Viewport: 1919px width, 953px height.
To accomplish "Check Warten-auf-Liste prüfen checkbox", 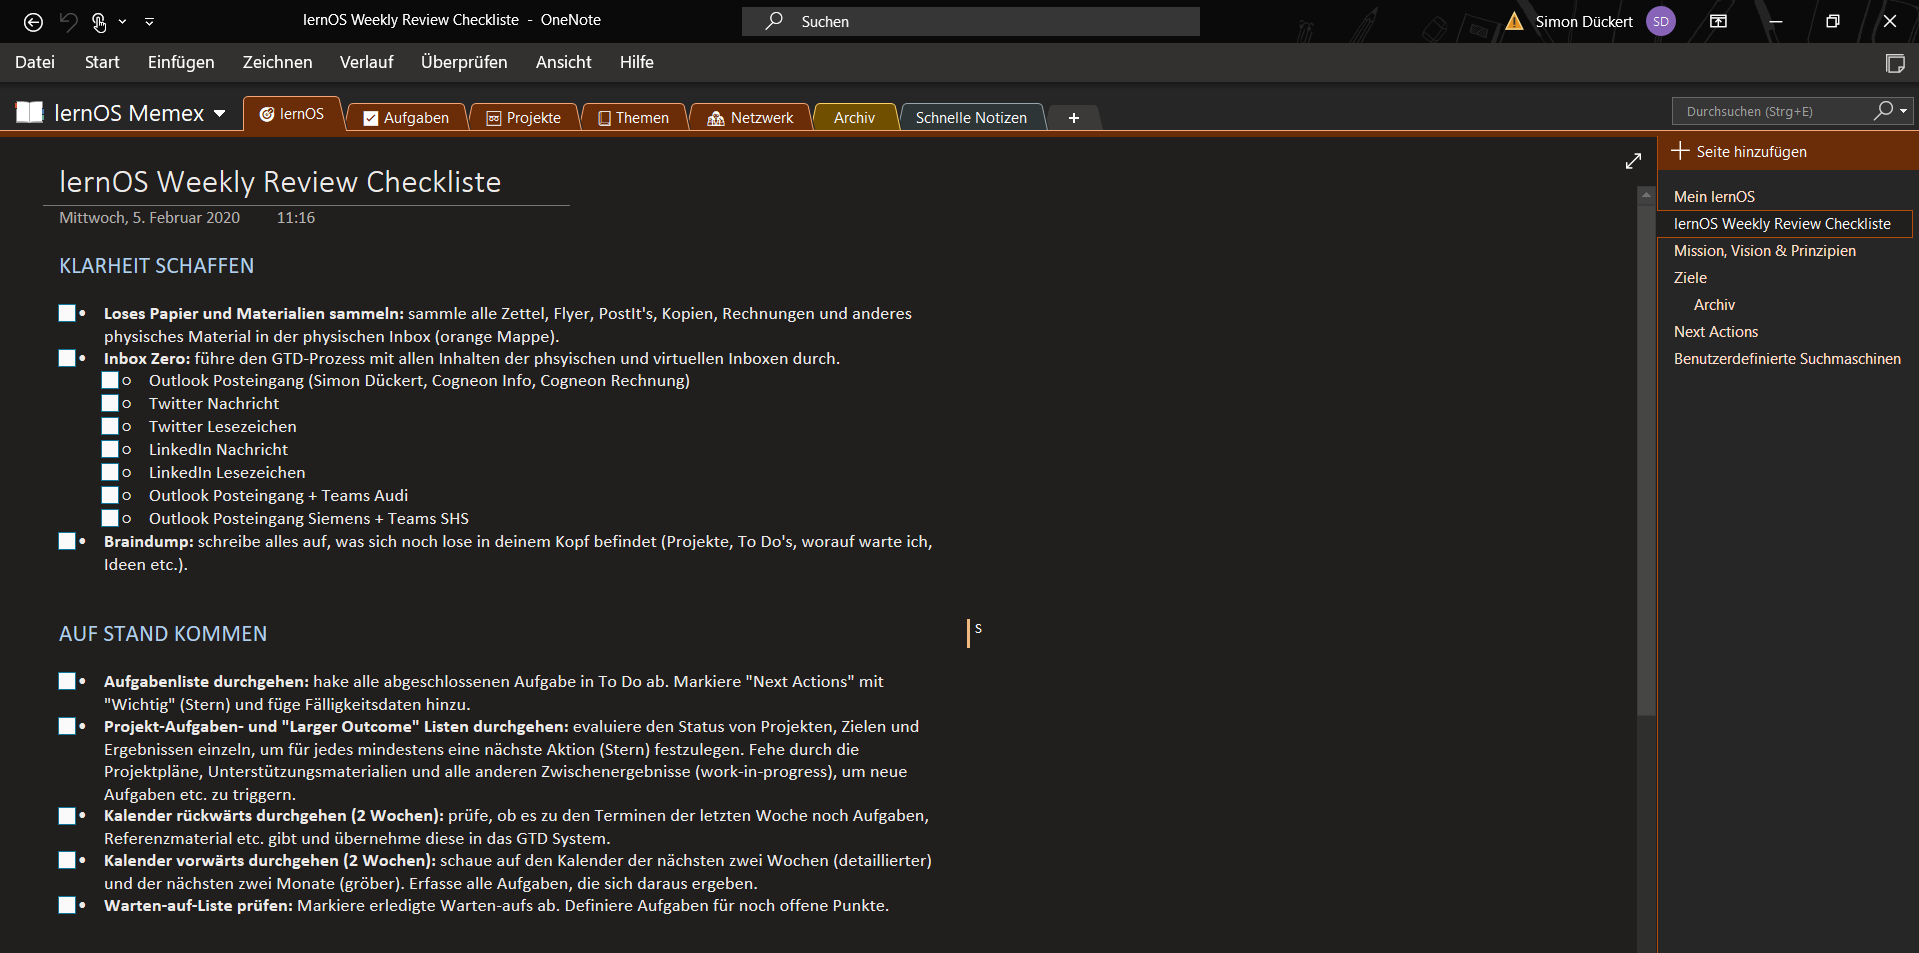I will point(67,905).
